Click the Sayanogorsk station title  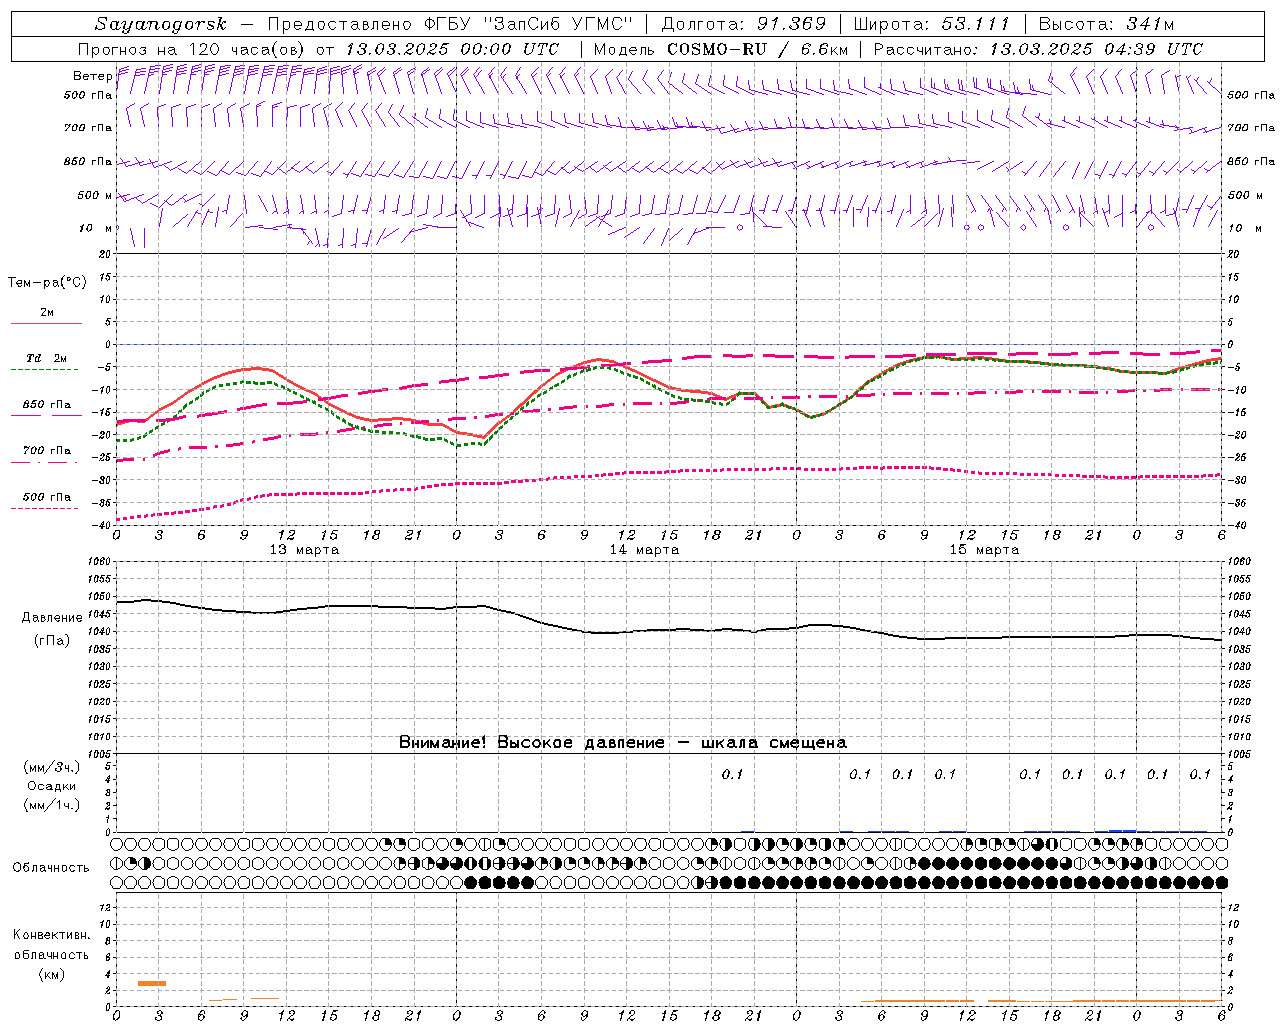161,24
